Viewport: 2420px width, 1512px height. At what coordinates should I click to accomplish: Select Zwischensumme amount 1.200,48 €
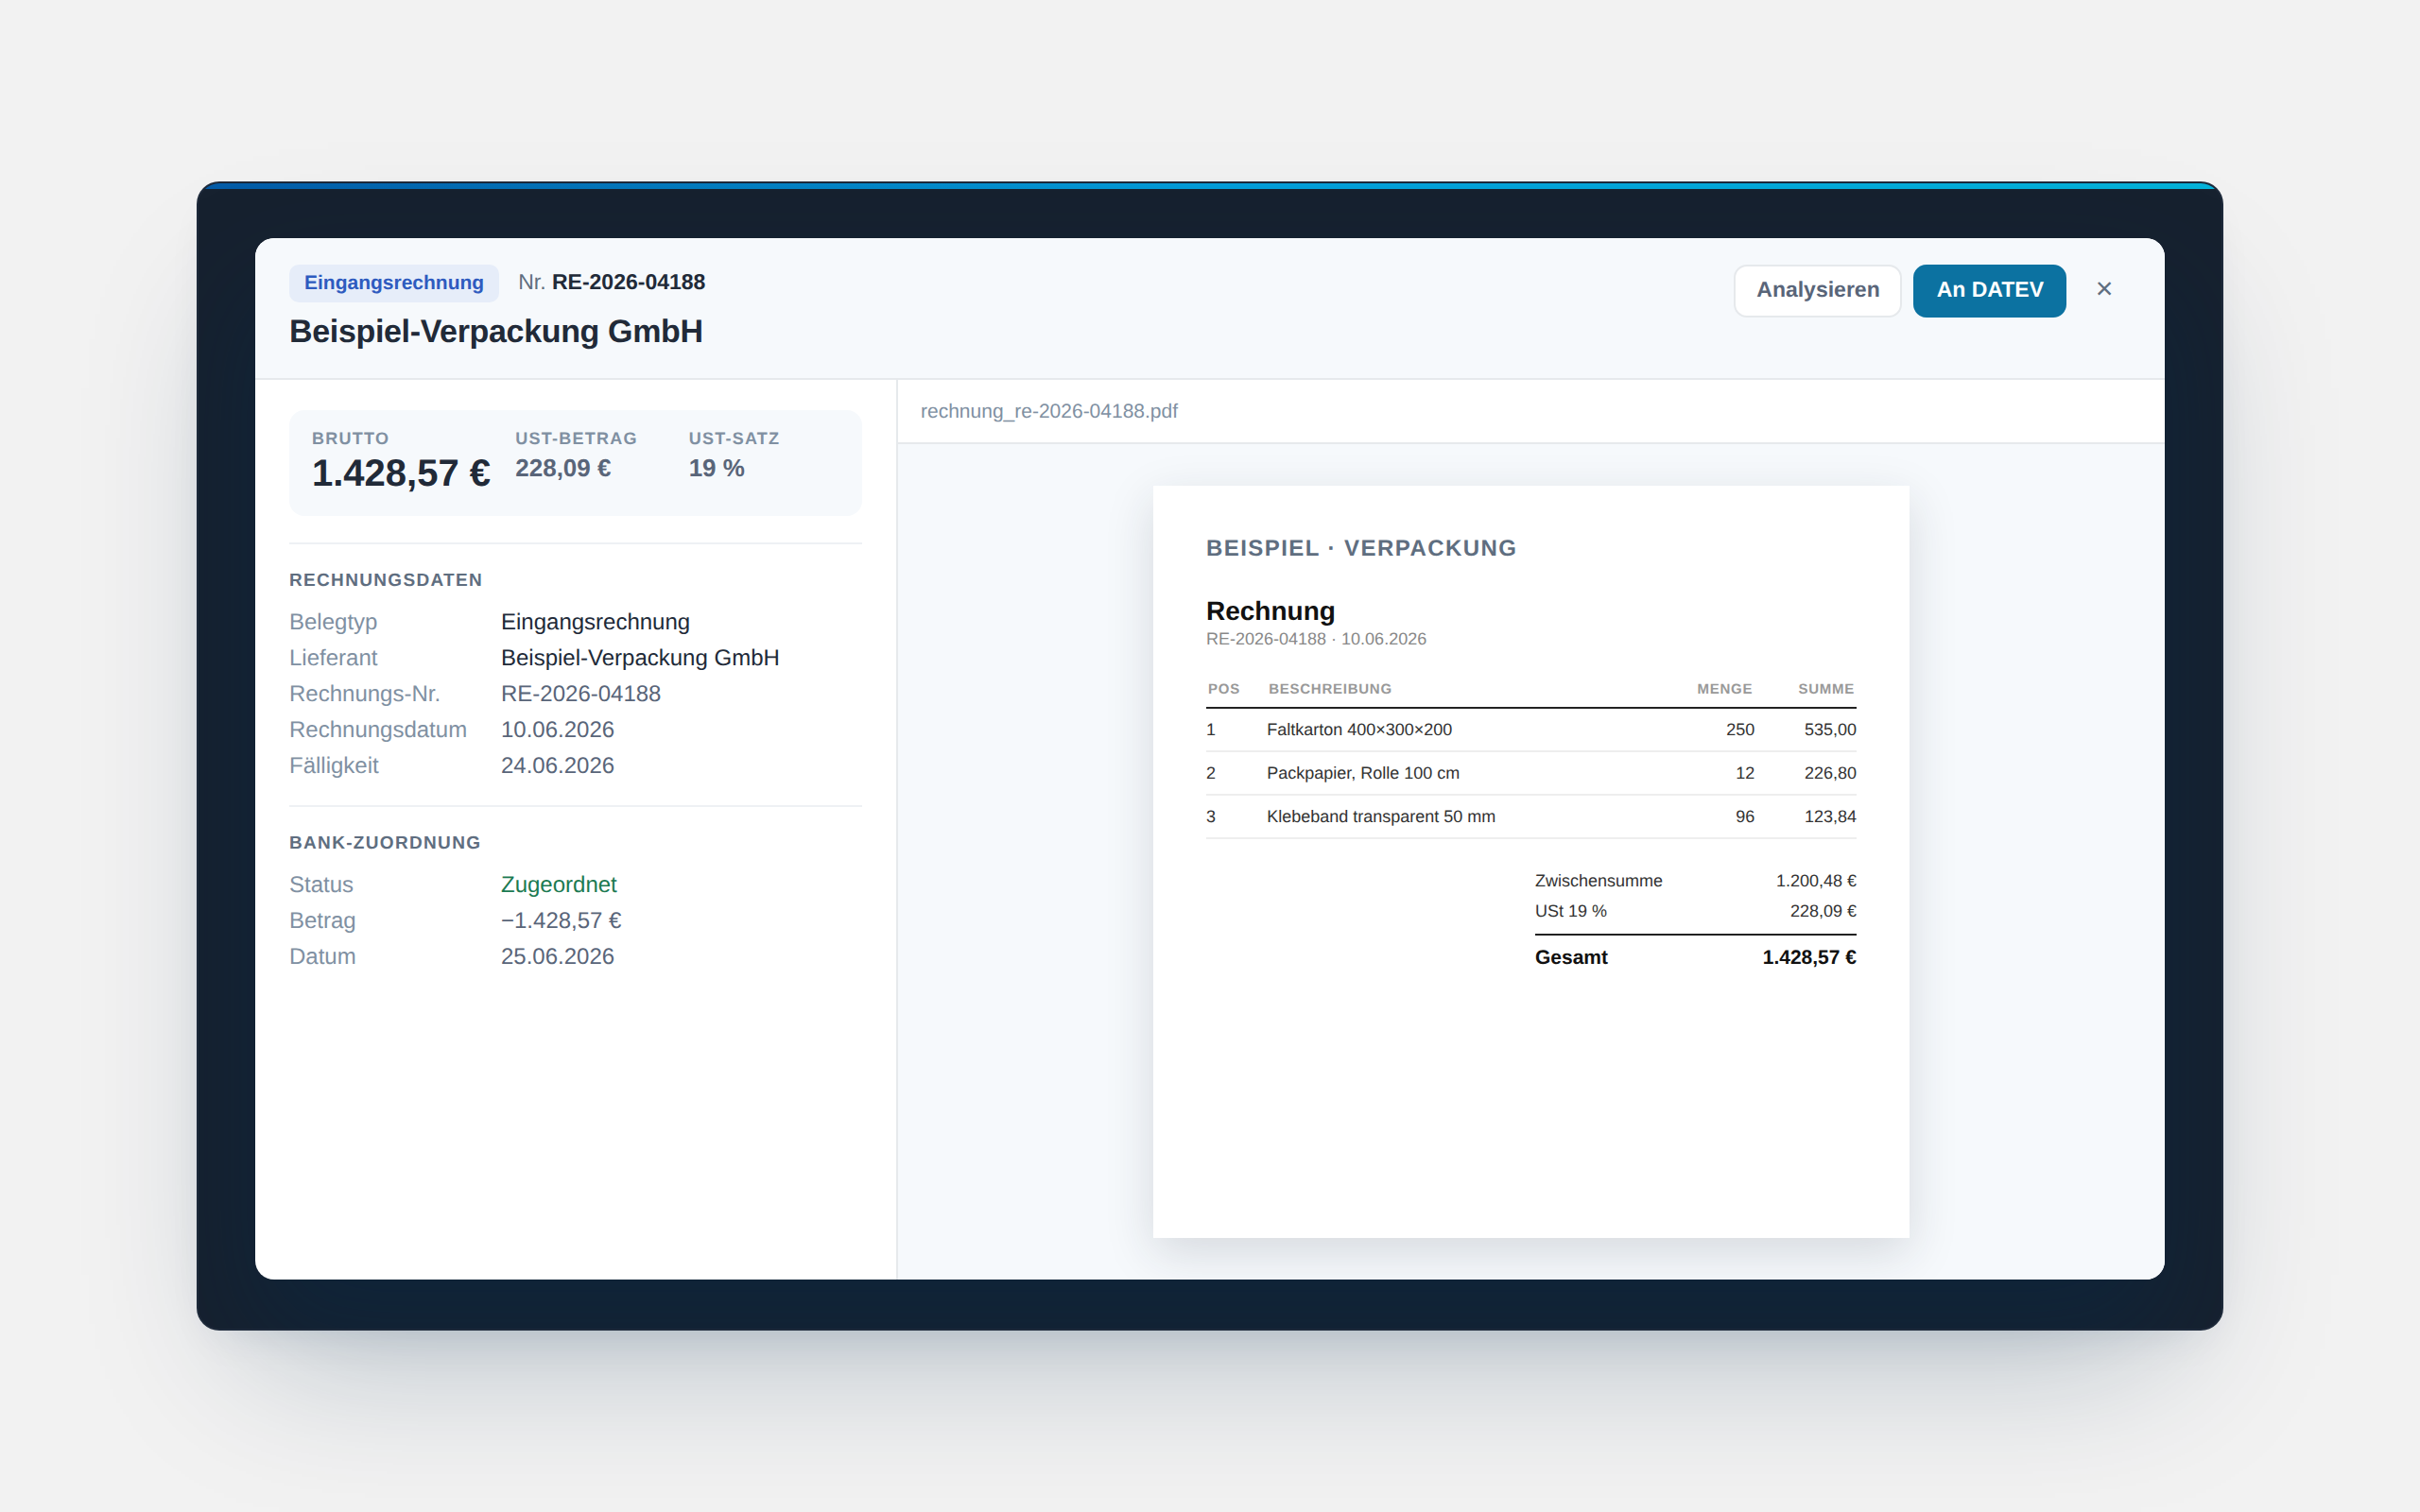click(x=1816, y=881)
